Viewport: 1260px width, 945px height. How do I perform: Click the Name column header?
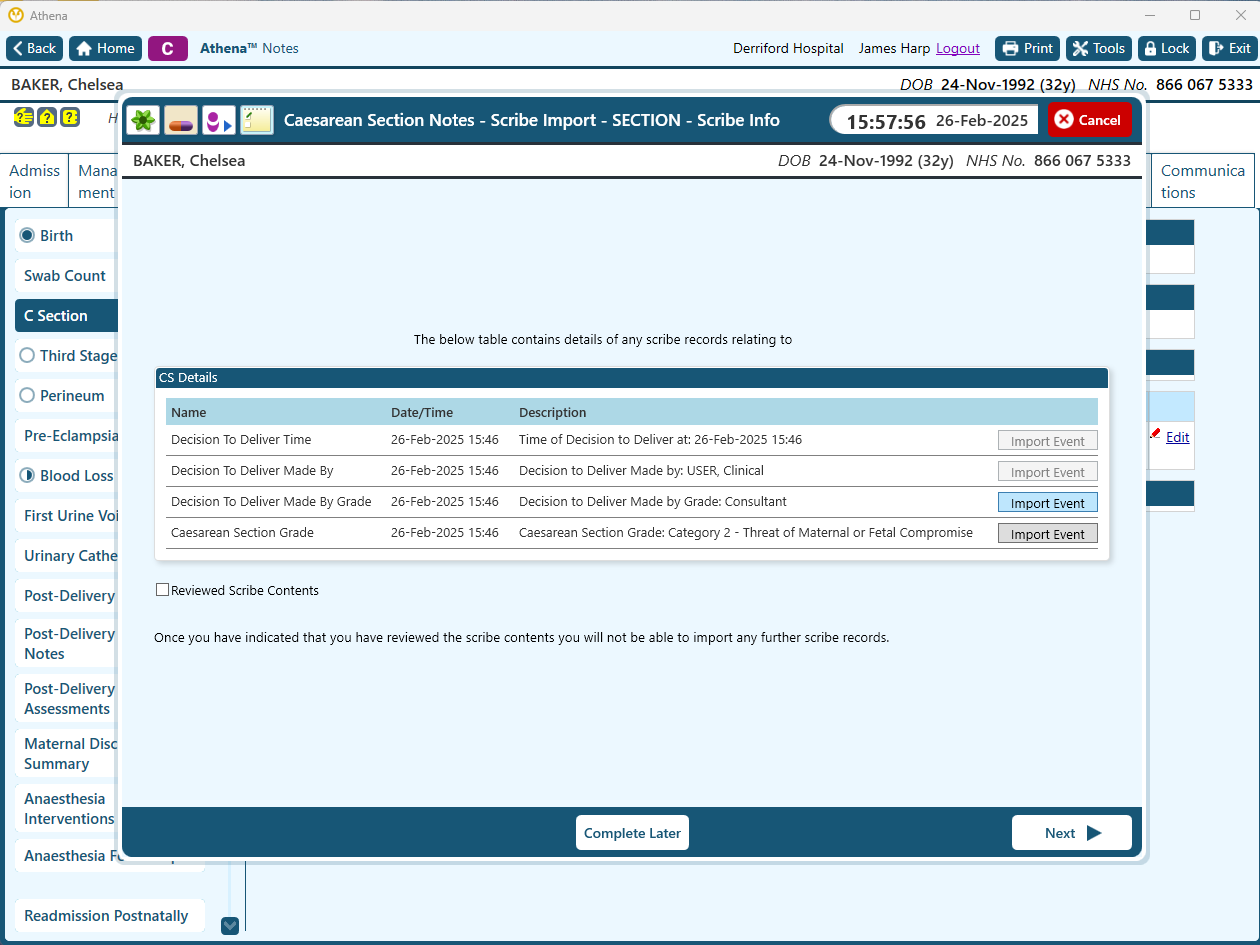188,412
